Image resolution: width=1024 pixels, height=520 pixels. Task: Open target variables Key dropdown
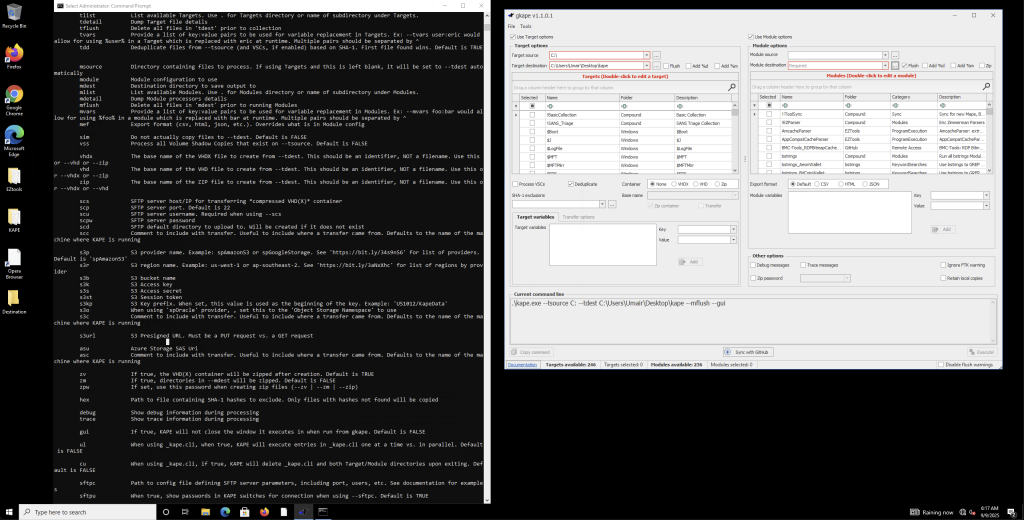click(733, 229)
